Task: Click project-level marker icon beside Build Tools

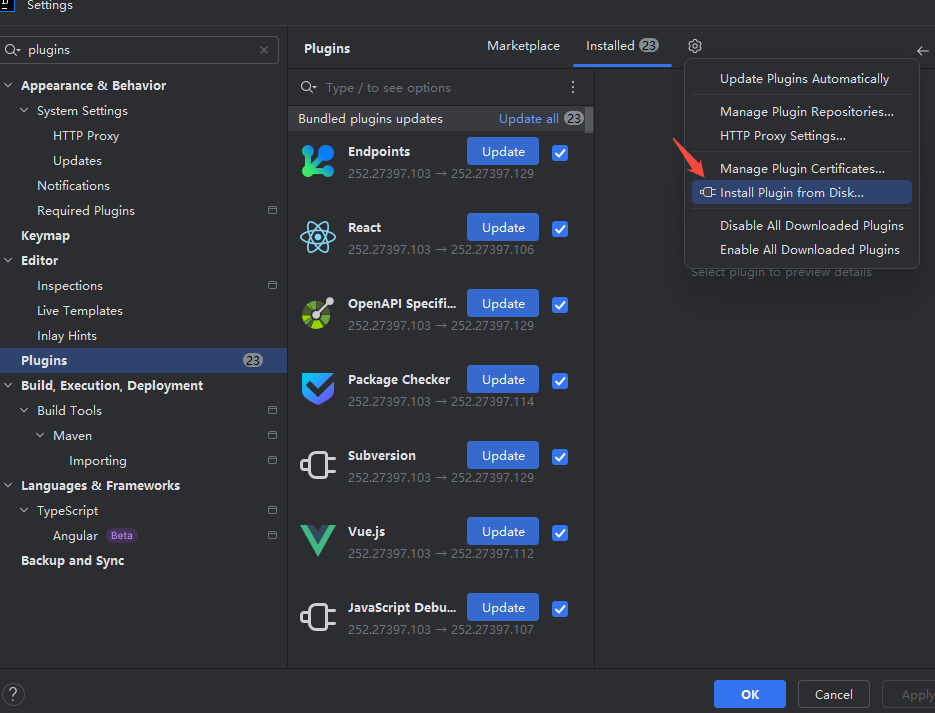Action: (x=273, y=410)
